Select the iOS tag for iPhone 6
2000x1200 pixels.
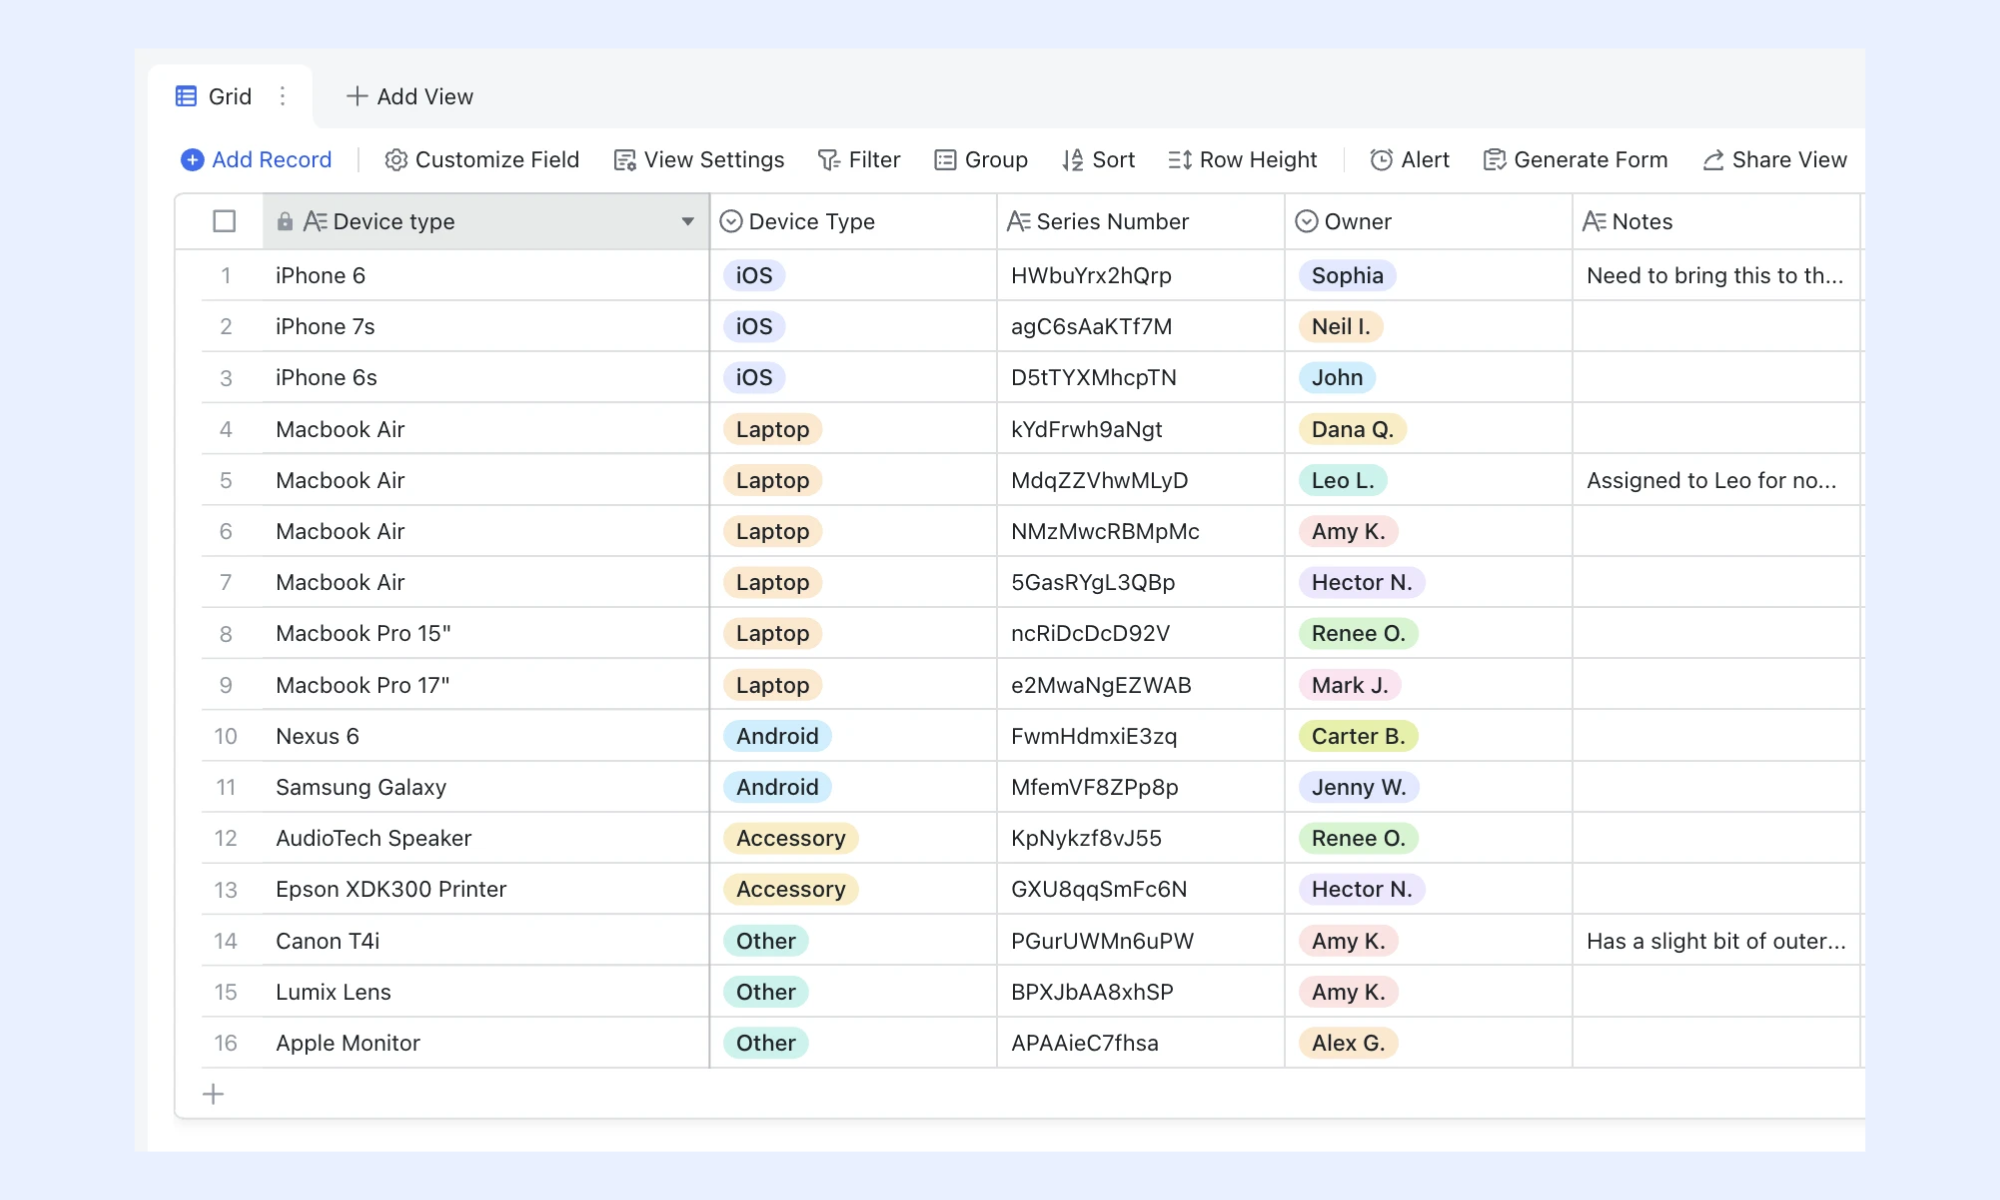click(x=754, y=276)
